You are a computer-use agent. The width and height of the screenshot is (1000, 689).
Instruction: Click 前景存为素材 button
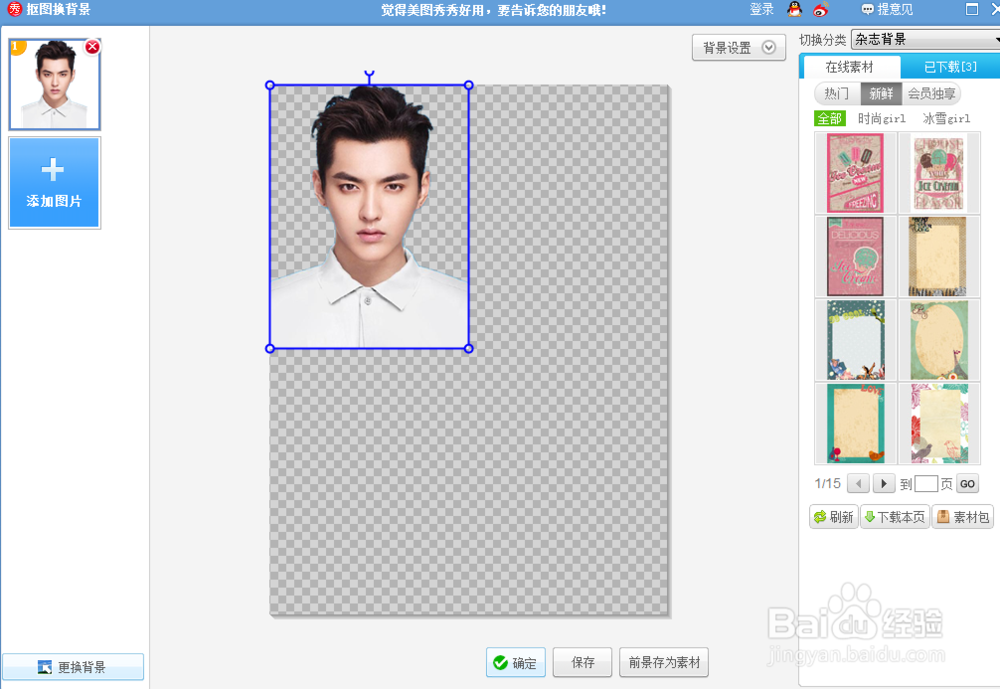[664, 663]
